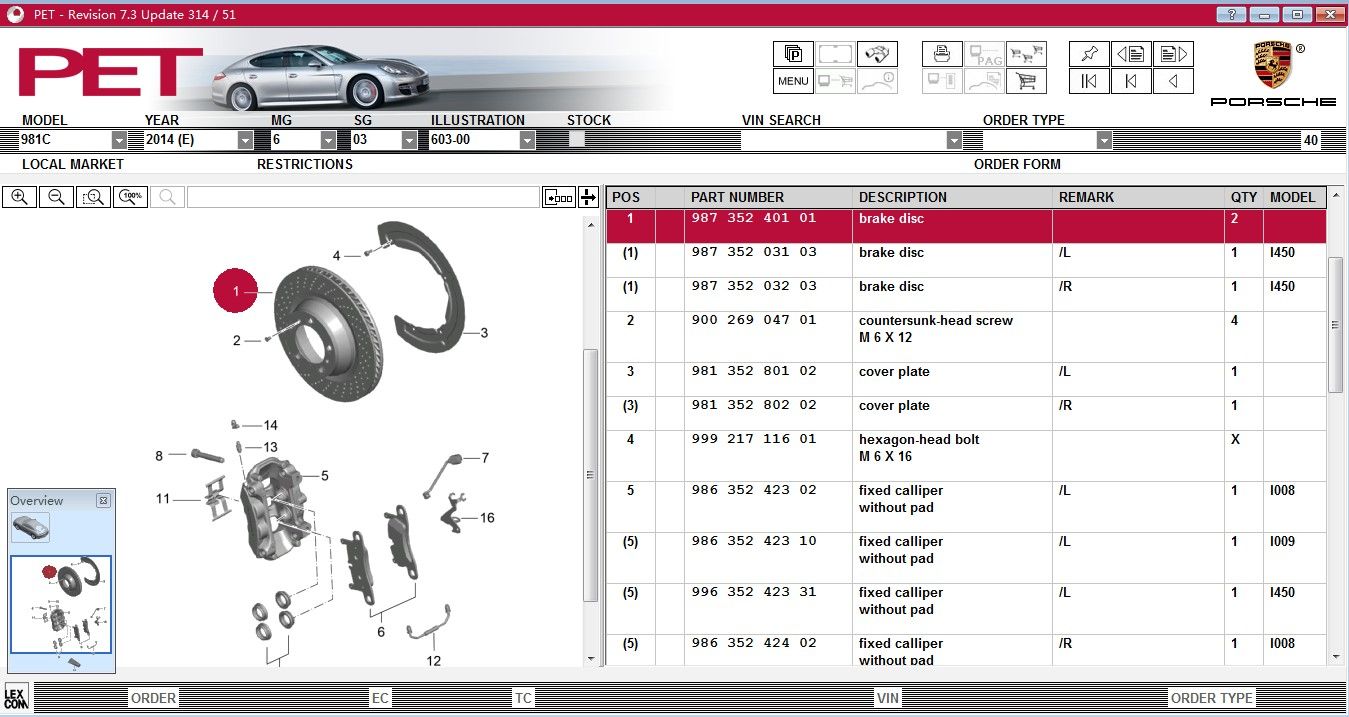This screenshot has height=717, width=1349.
Task: Open the ILLUSTRATION dropdown 603-00
Action: 527,141
